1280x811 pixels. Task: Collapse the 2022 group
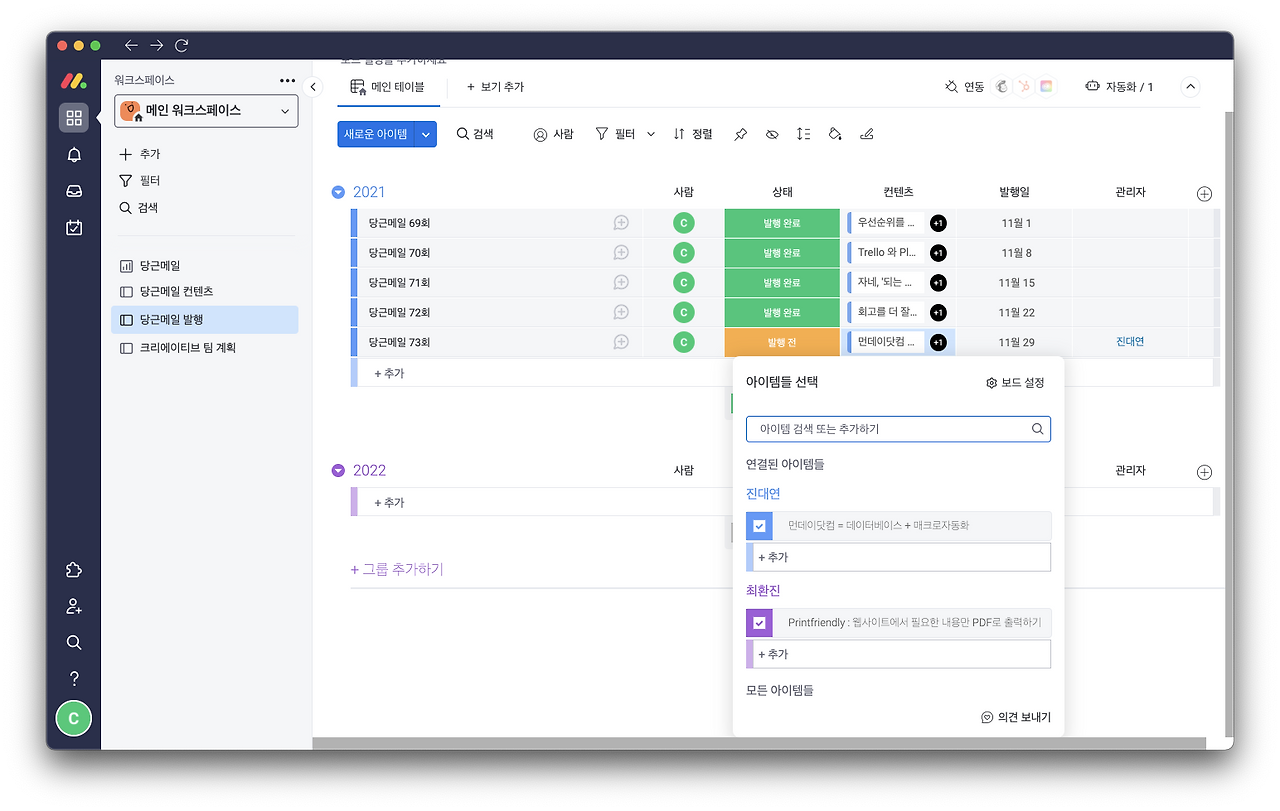click(338, 471)
